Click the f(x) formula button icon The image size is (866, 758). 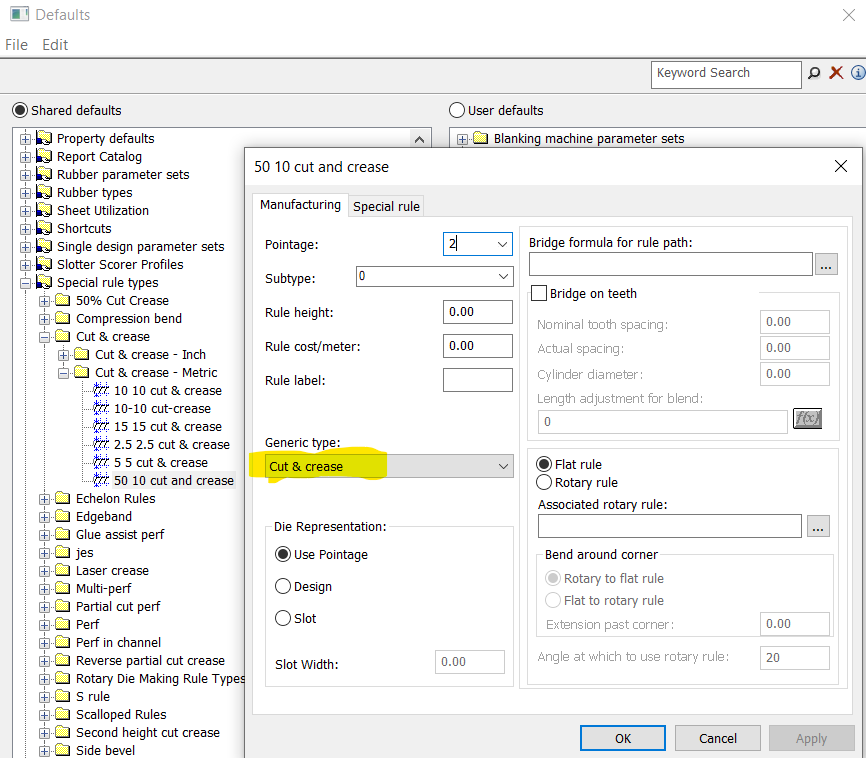806,419
